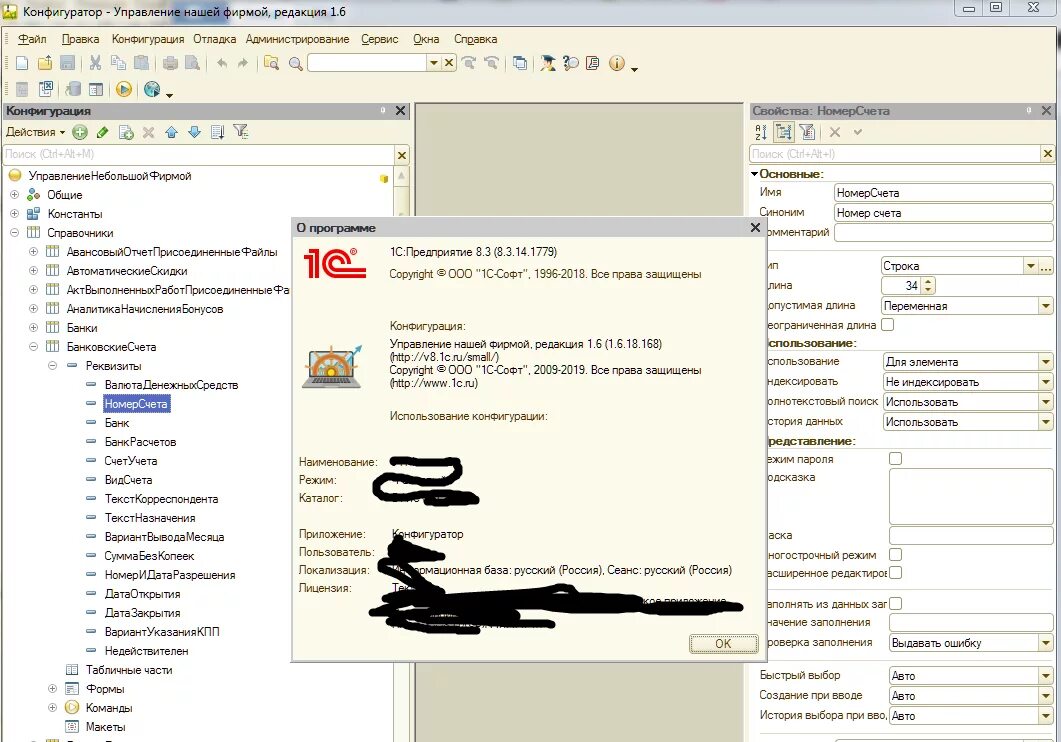Clear the Конфигурация search field X

[x=402, y=156]
